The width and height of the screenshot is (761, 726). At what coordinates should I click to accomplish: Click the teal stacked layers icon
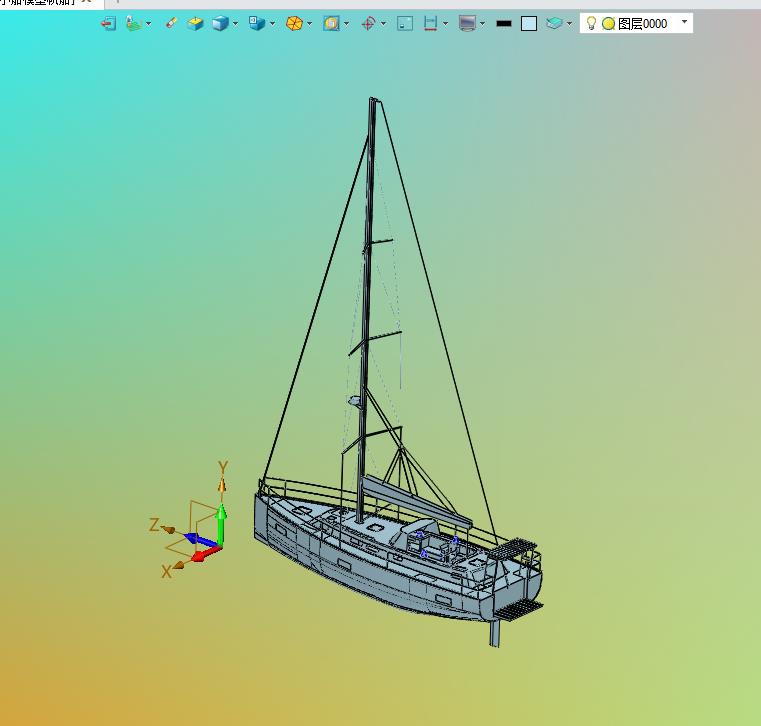(x=554, y=23)
